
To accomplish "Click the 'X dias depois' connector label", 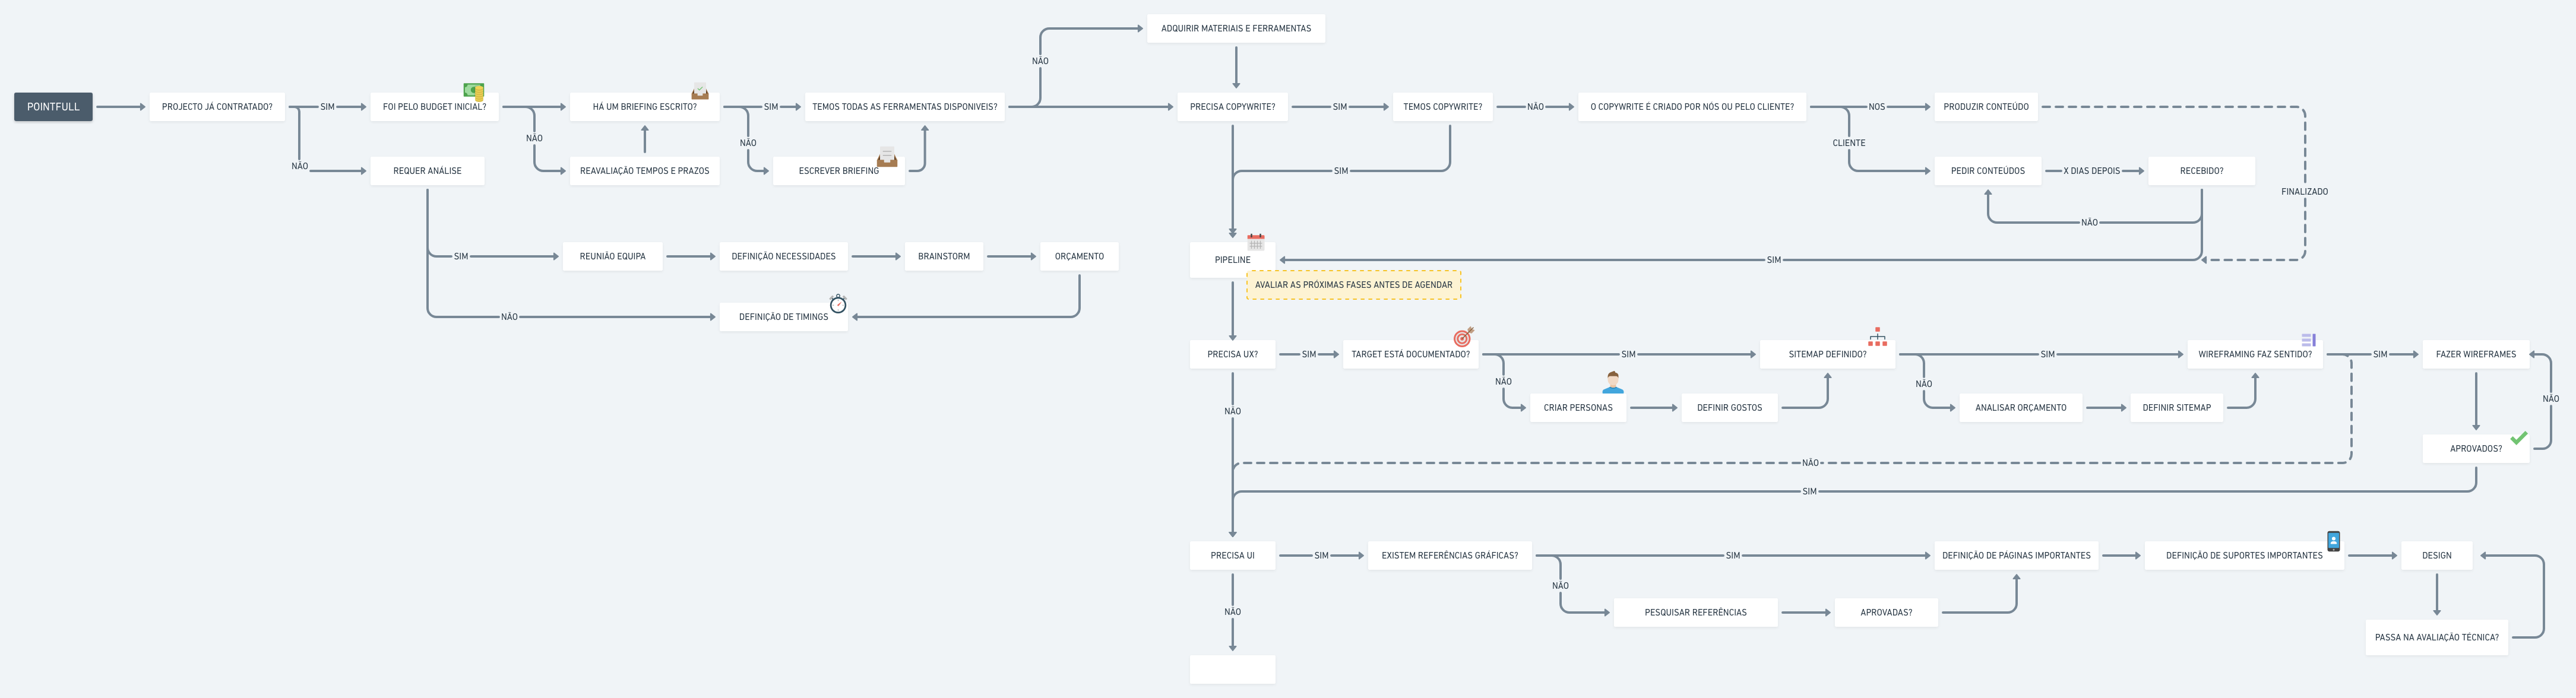I will pos(2092,171).
